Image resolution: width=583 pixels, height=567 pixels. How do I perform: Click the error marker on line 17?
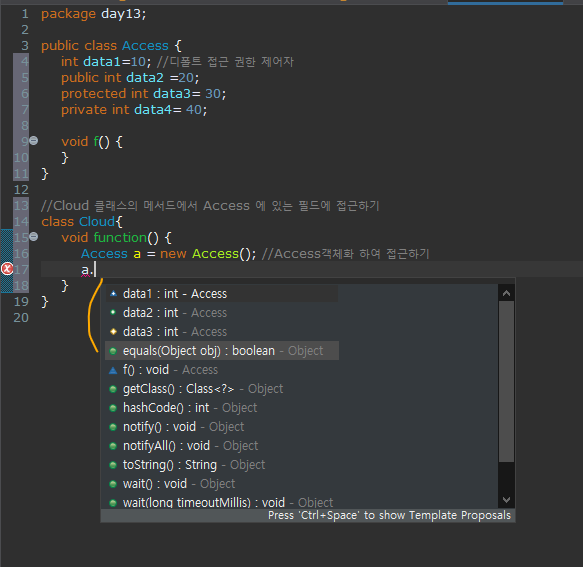(7, 269)
